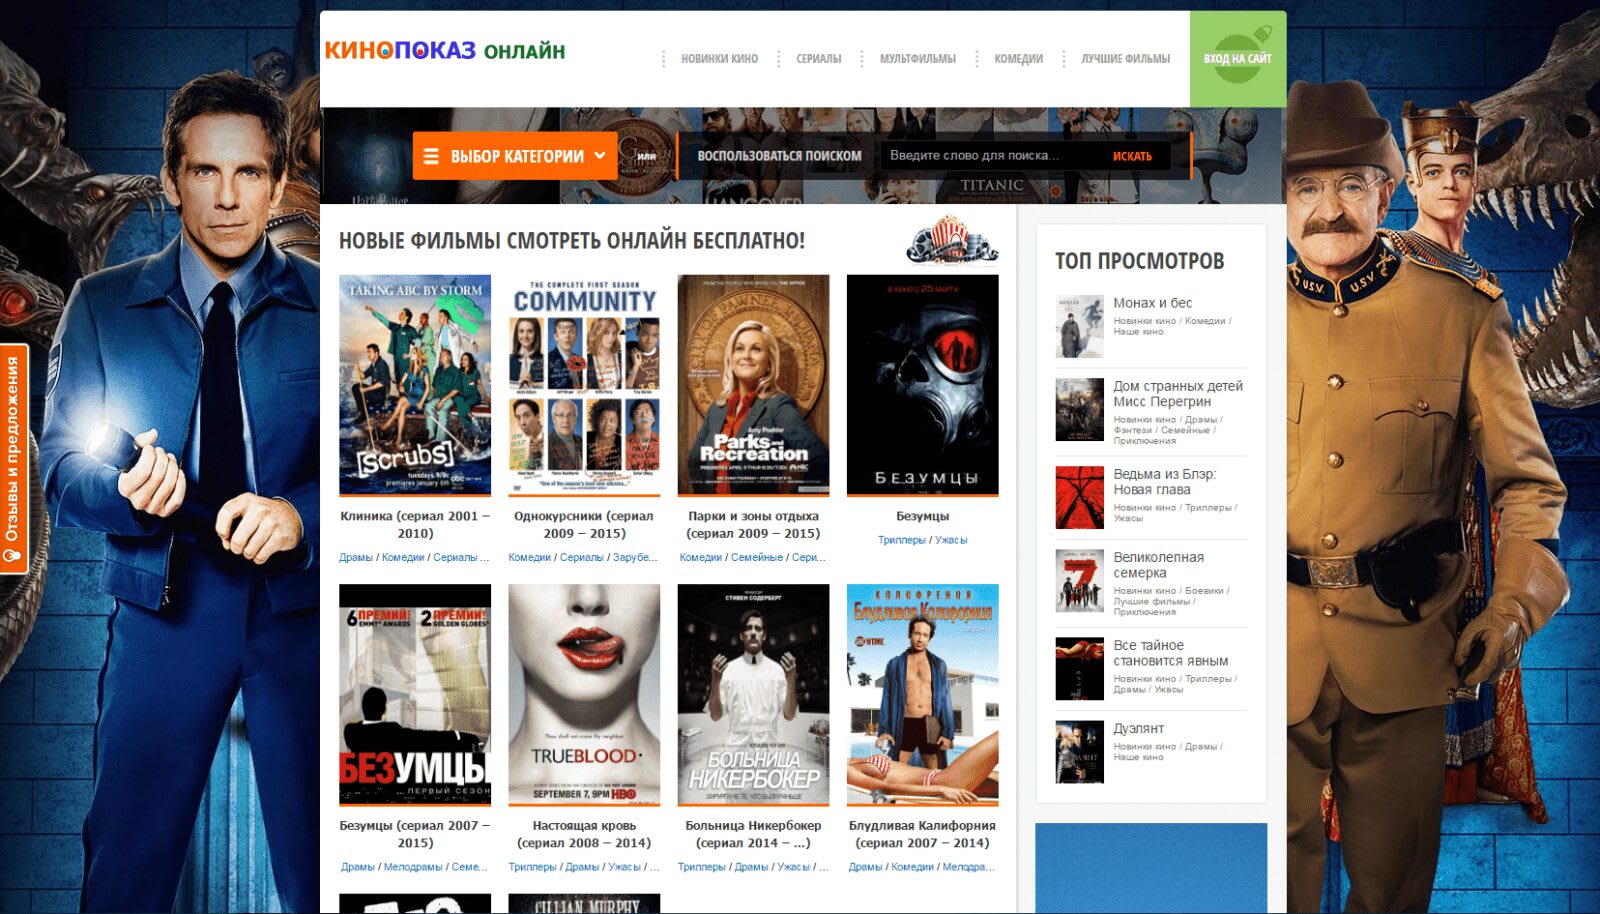This screenshot has height=914, width=1600.
Task: Click title Безумцы (сериал 2007 – 2015)
Action: (x=415, y=834)
